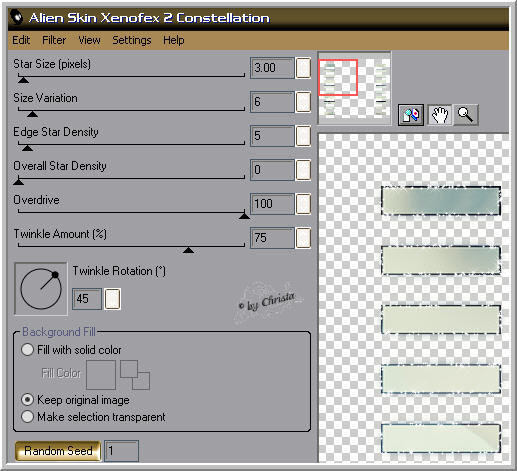Viewport: 517px width, 471px height.
Task: Click the Random Seed button
Action: [58, 451]
